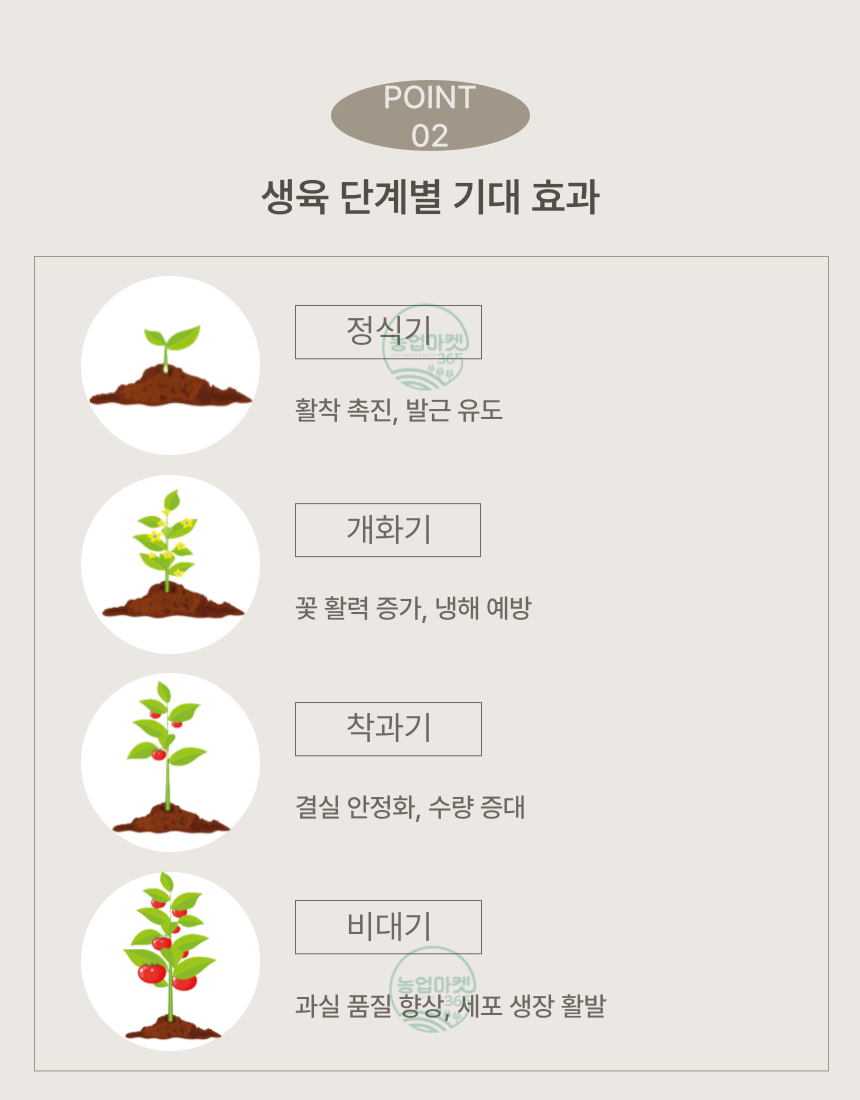Image resolution: width=860 pixels, height=1100 pixels.
Task: Click the text 결실 안정화, 수량 증대
Action: (x=410, y=807)
